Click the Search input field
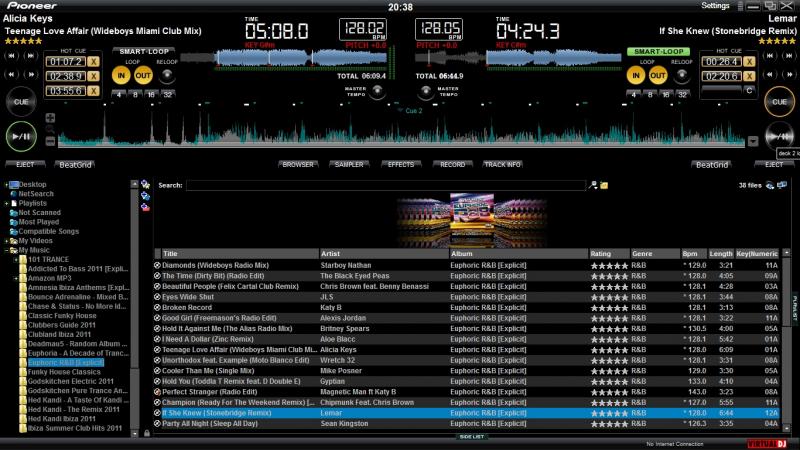The width and height of the screenshot is (800, 450). pos(386,185)
